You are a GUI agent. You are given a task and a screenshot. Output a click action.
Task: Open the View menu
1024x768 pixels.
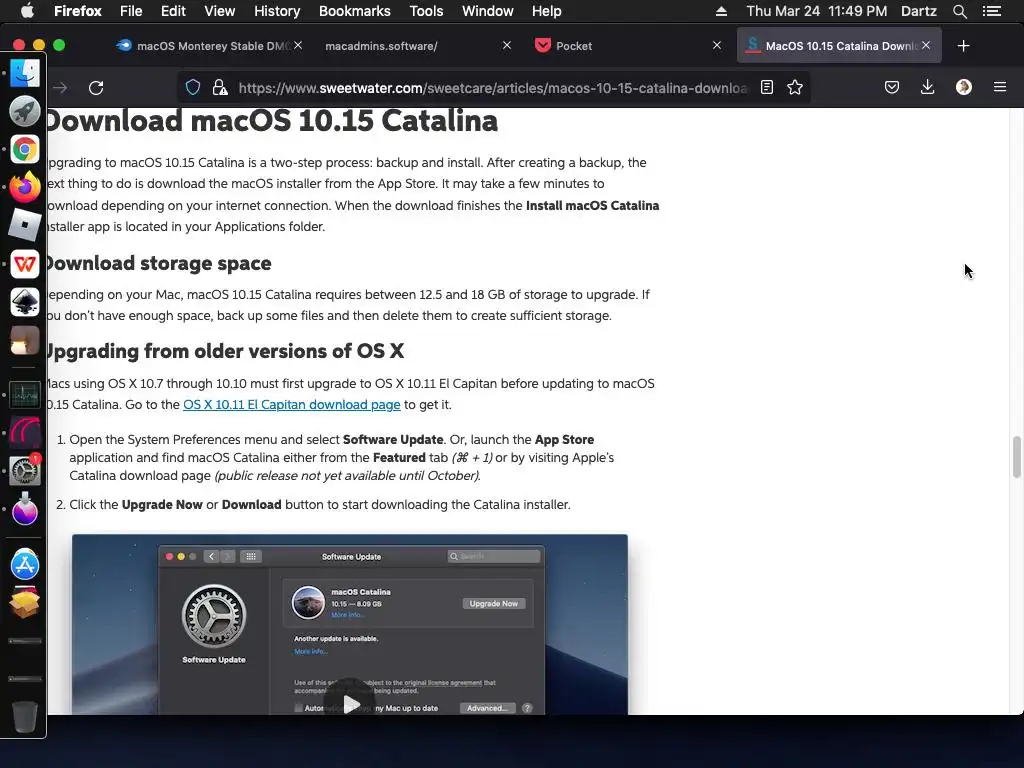(x=219, y=11)
